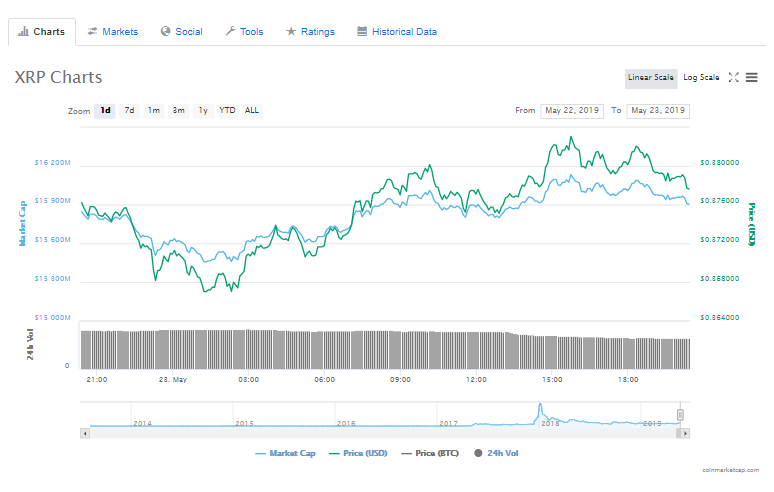Open the Charts tab
Screen dimensions: 774x492
[42, 32]
